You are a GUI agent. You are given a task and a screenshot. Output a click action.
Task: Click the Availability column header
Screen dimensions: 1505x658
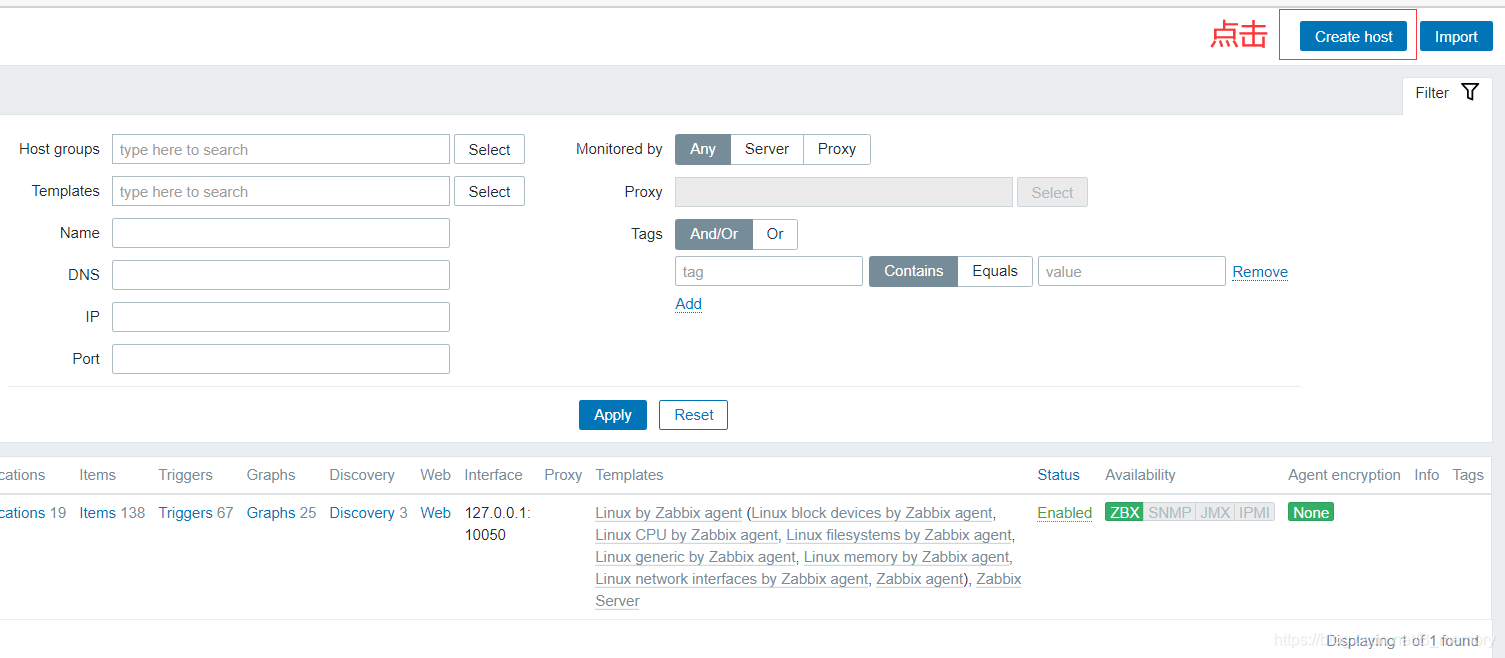click(1140, 475)
